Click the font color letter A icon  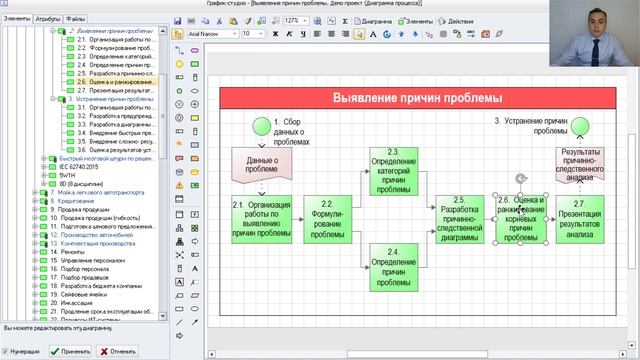click(x=373, y=34)
